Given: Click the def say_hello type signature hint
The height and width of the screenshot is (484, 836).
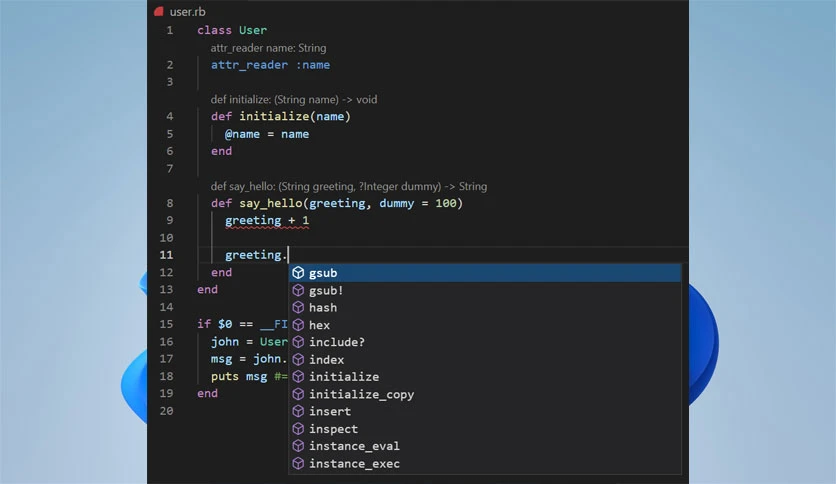Looking at the screenshot, I should click(x=349, y=187).
